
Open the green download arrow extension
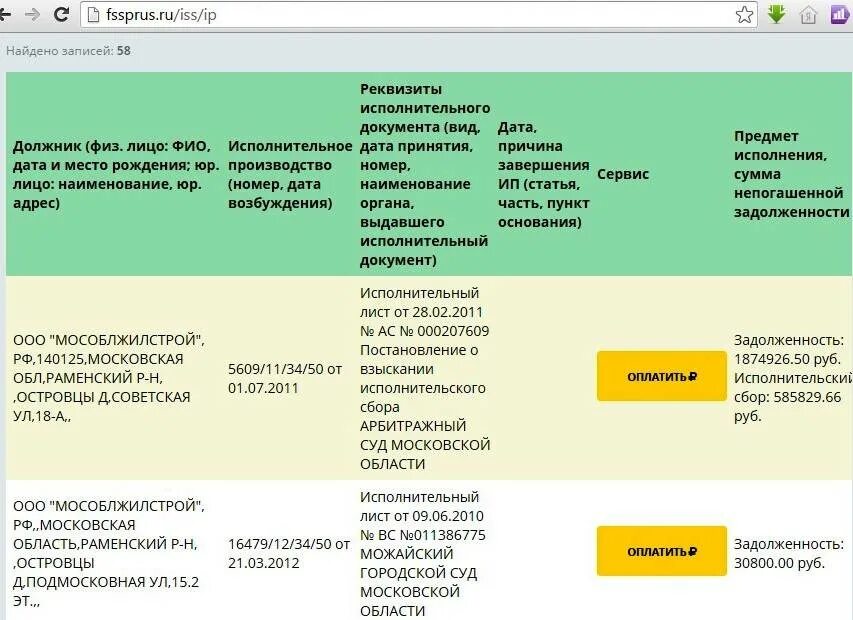click(x=776, y=14)
